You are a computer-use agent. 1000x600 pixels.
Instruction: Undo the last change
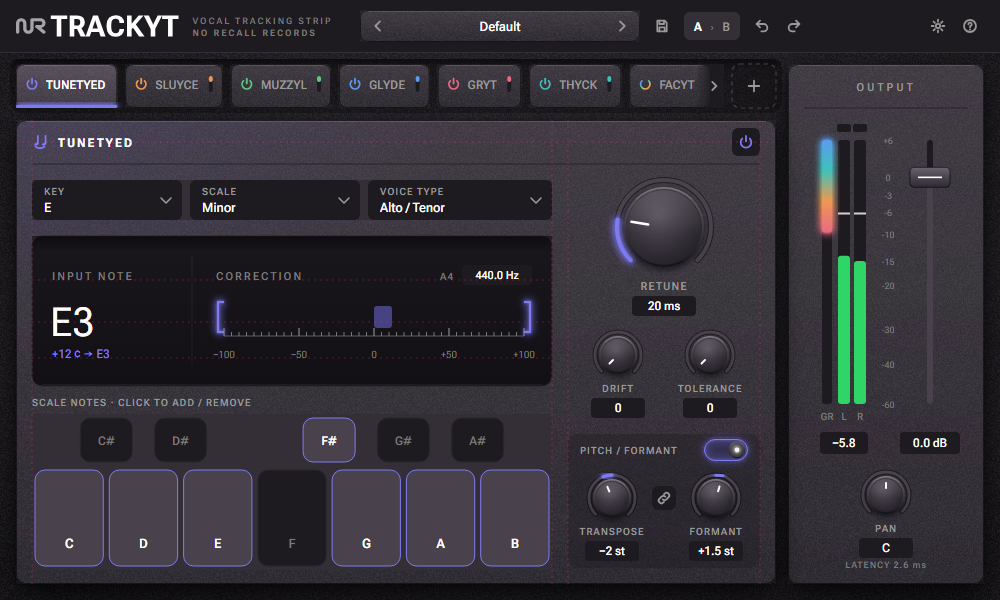761,26
